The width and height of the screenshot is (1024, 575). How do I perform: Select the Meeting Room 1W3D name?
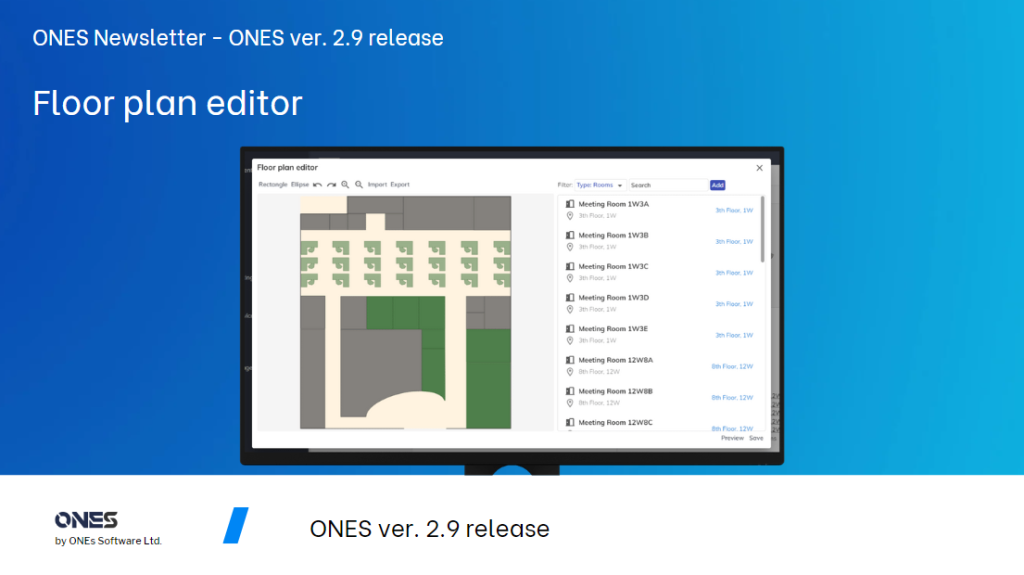point(614,298)
